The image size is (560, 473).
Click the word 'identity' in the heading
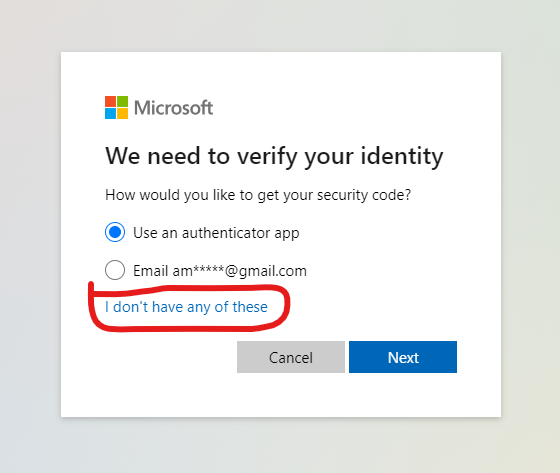click(x=402, y=156)
